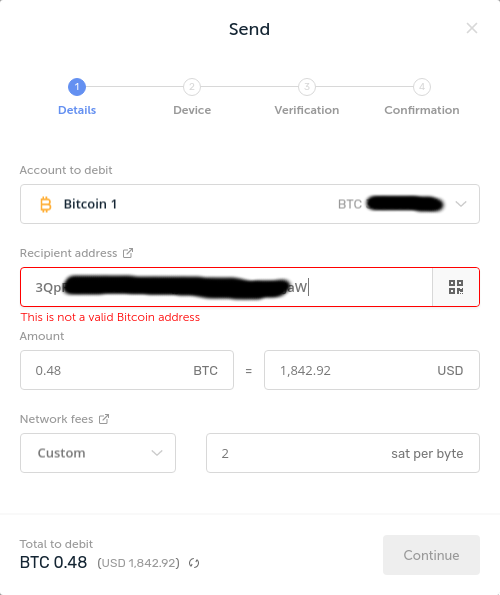Viewport: 500px width, 595px height.
Task: Select step 4 Confirmation circle
Action: tap(422, 87)
